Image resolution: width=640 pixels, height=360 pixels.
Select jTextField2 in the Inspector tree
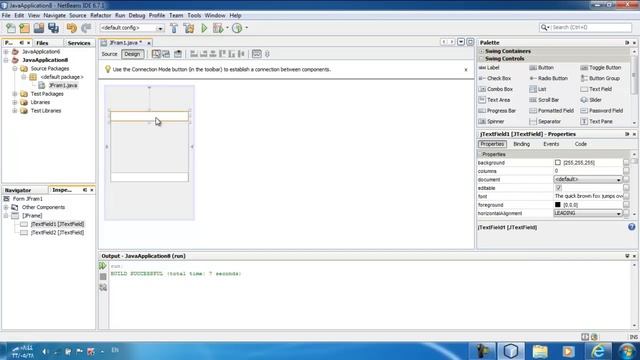click(x=57, y=233)
